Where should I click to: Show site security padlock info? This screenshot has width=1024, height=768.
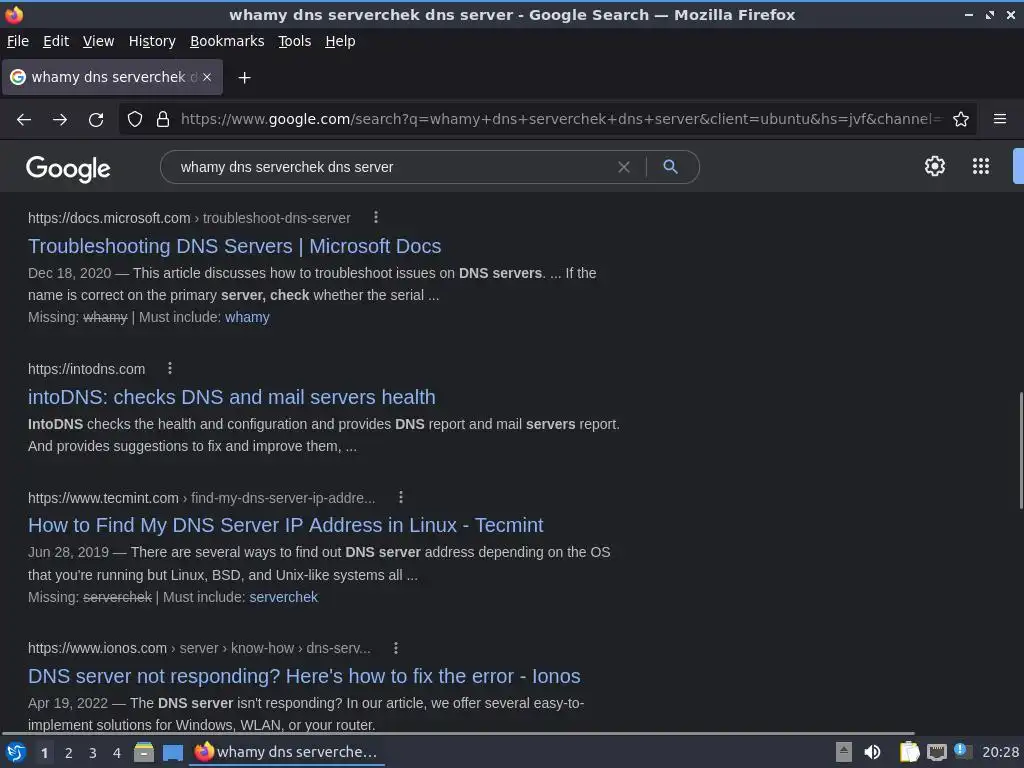163,120
